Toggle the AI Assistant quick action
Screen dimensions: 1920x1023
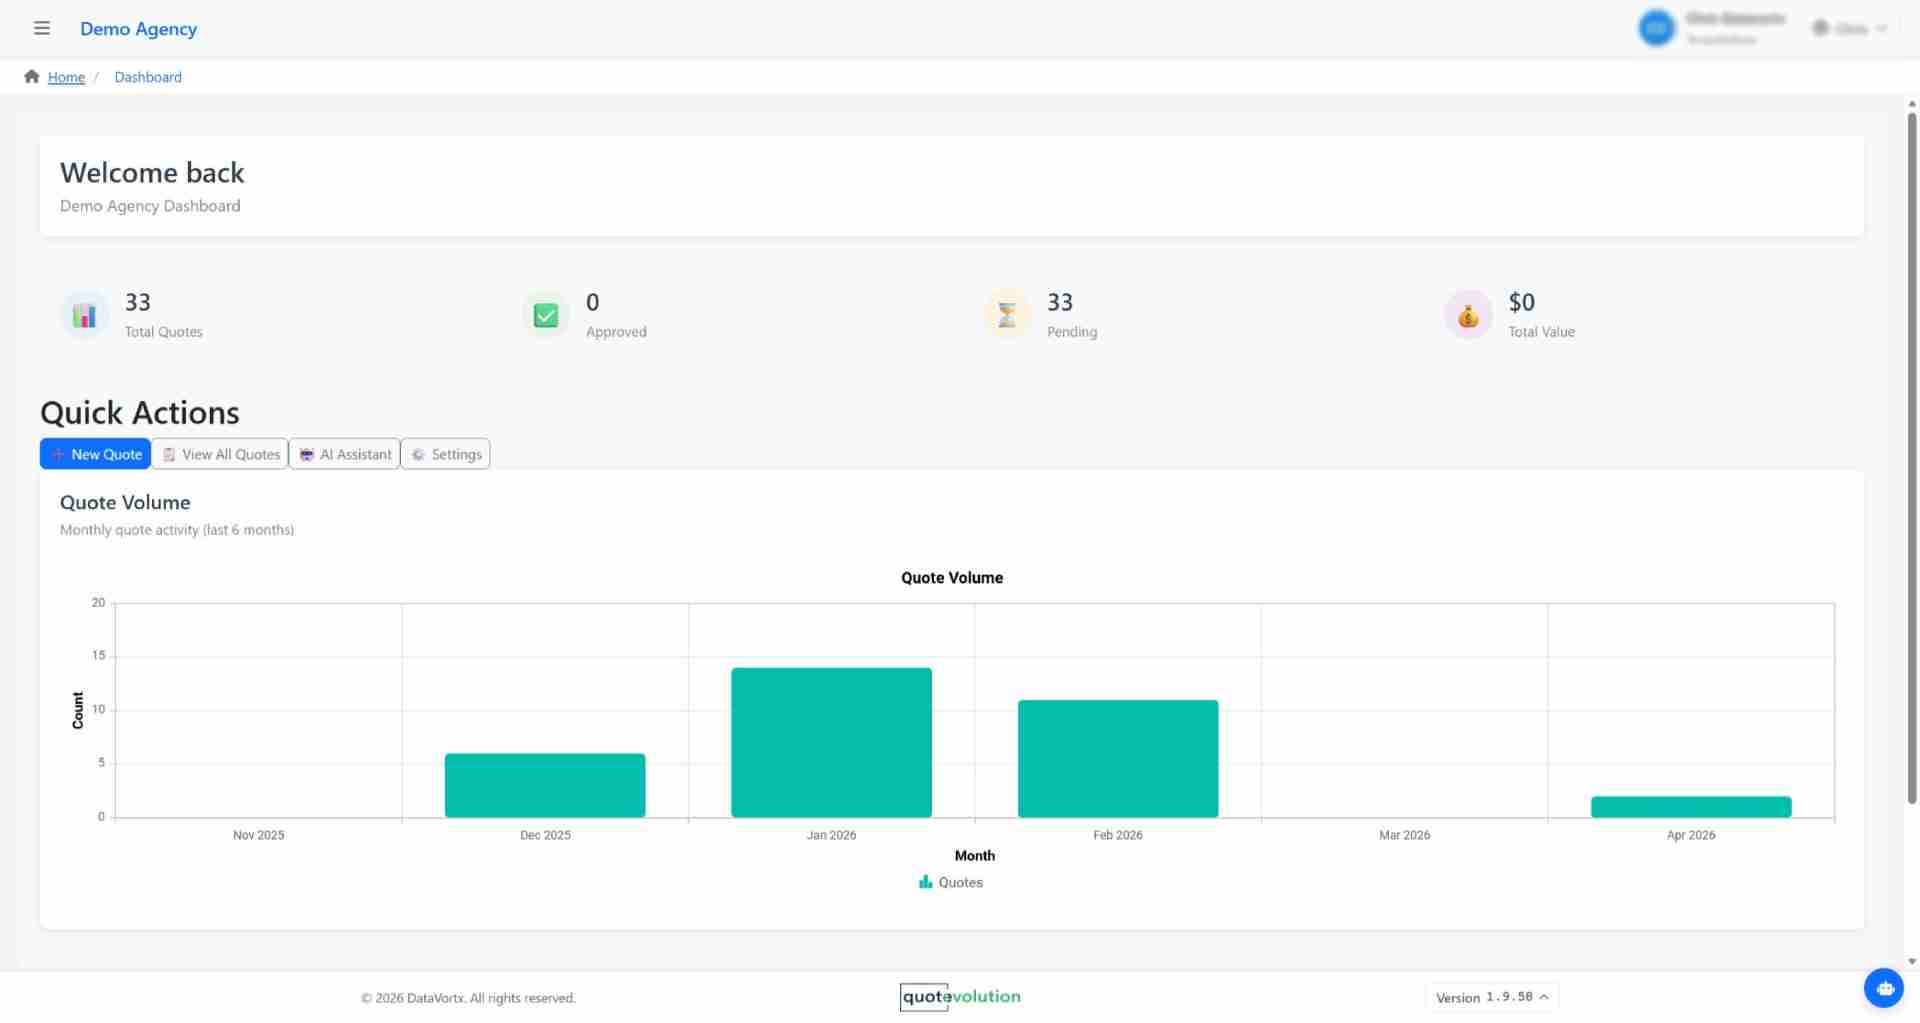point(344,453)
